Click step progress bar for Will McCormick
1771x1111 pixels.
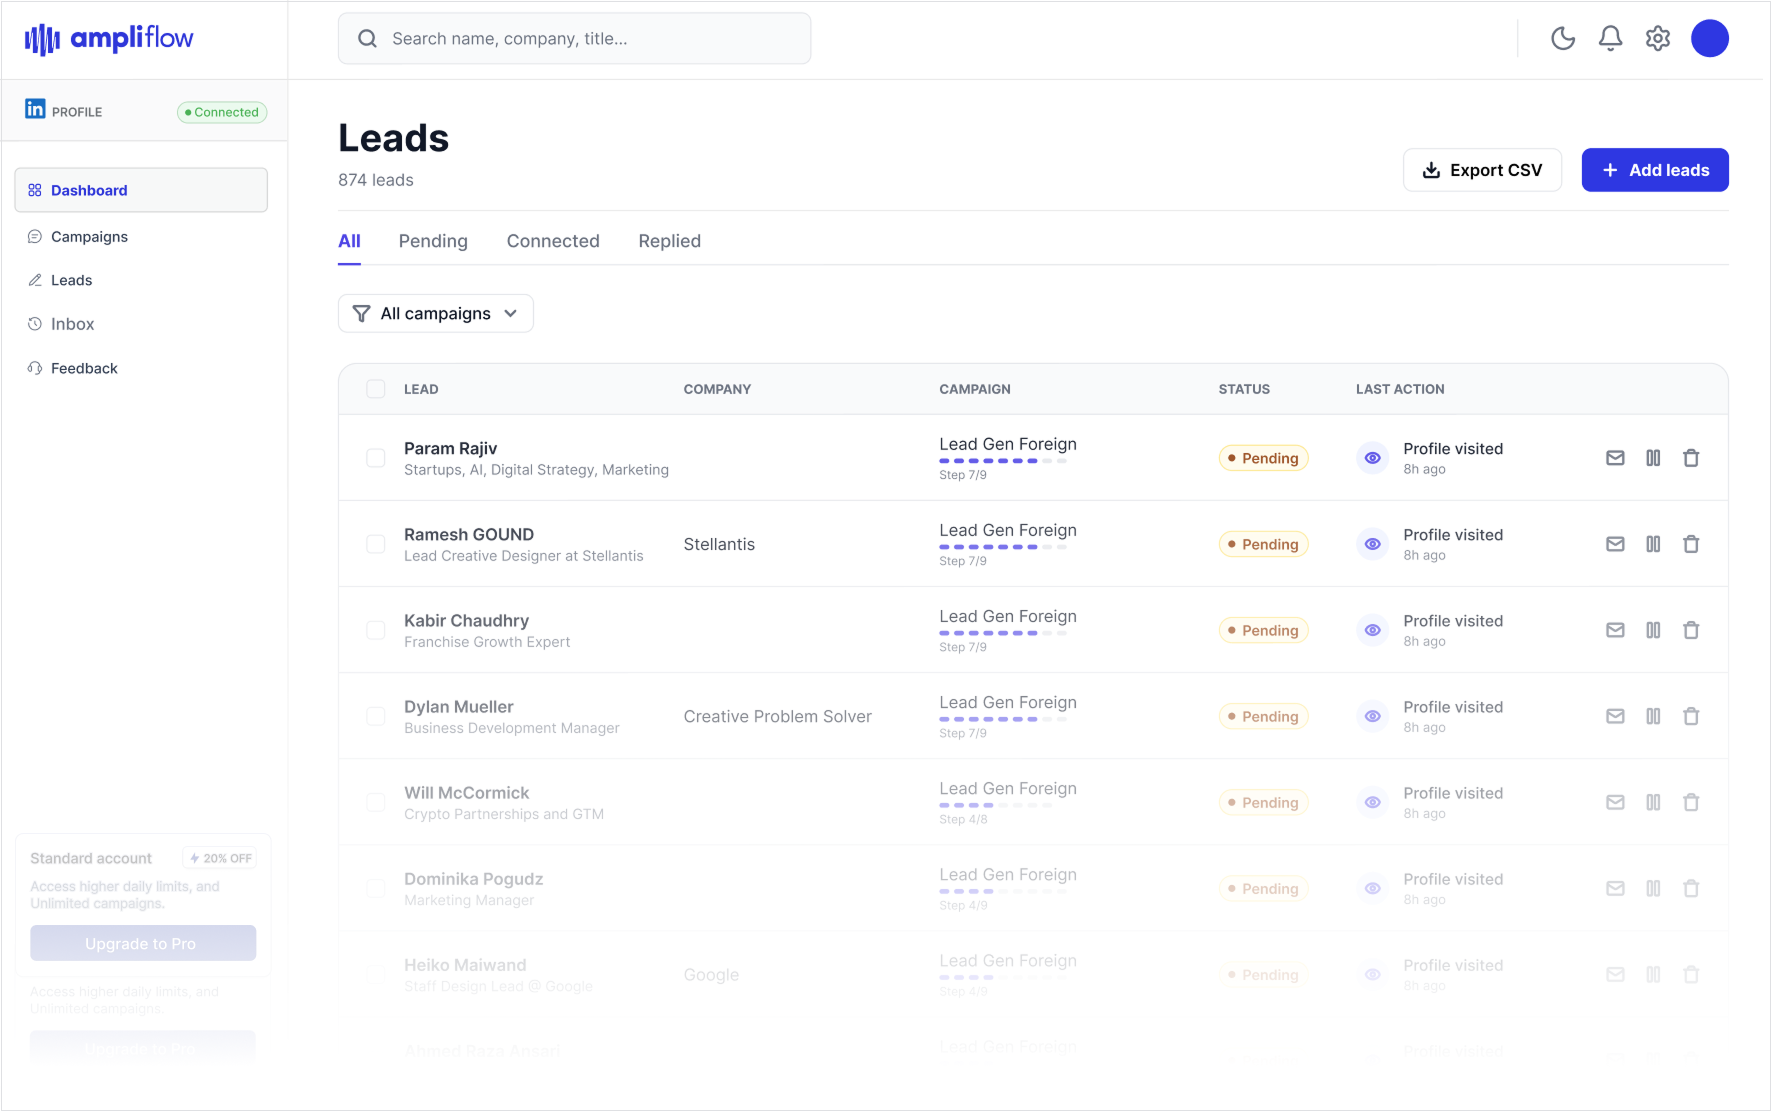[x=996, y=805]
